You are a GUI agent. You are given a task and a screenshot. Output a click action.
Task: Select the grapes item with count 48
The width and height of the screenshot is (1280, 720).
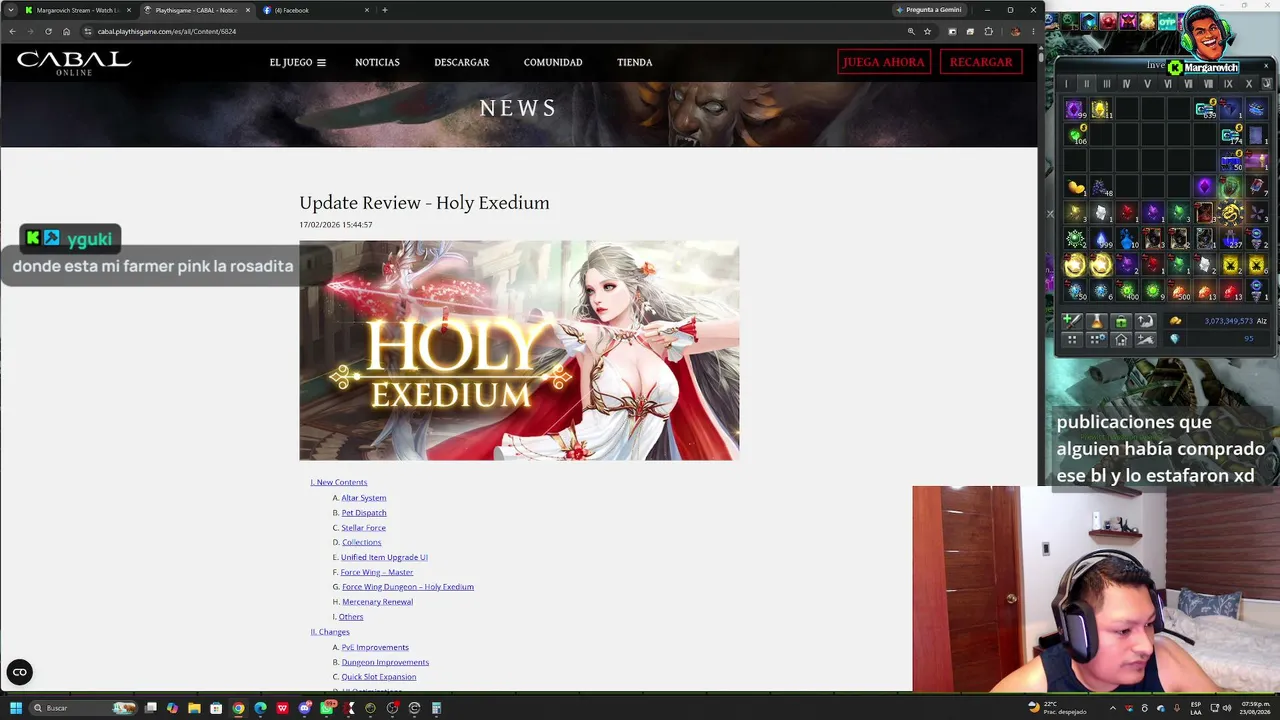pyautogui.click(x=1101, y=187)
